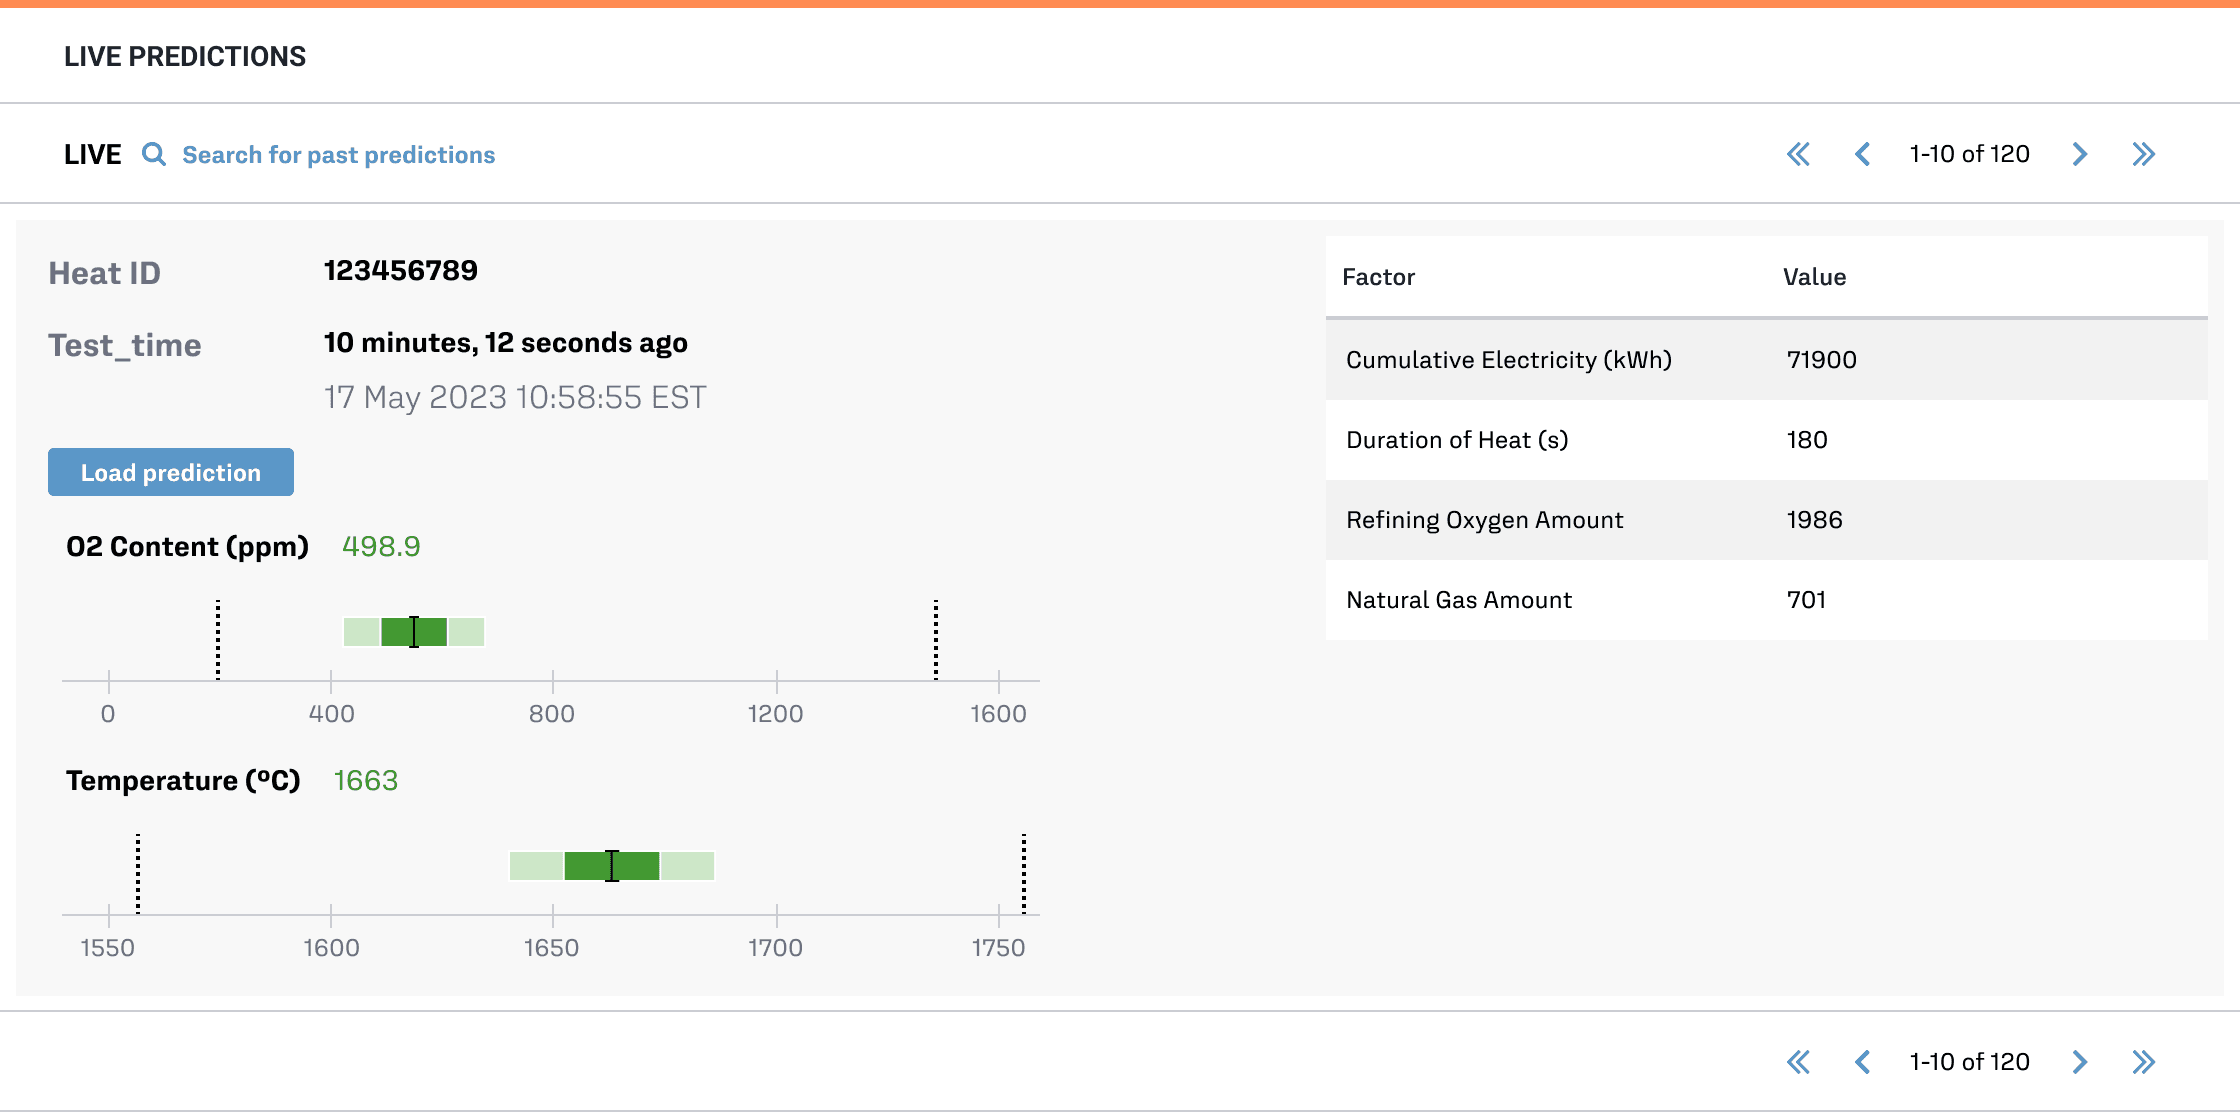This screenshot has height=1112, width=2240.
Task: Select the LIVE tab label
Action: click(x=92, y=155)
